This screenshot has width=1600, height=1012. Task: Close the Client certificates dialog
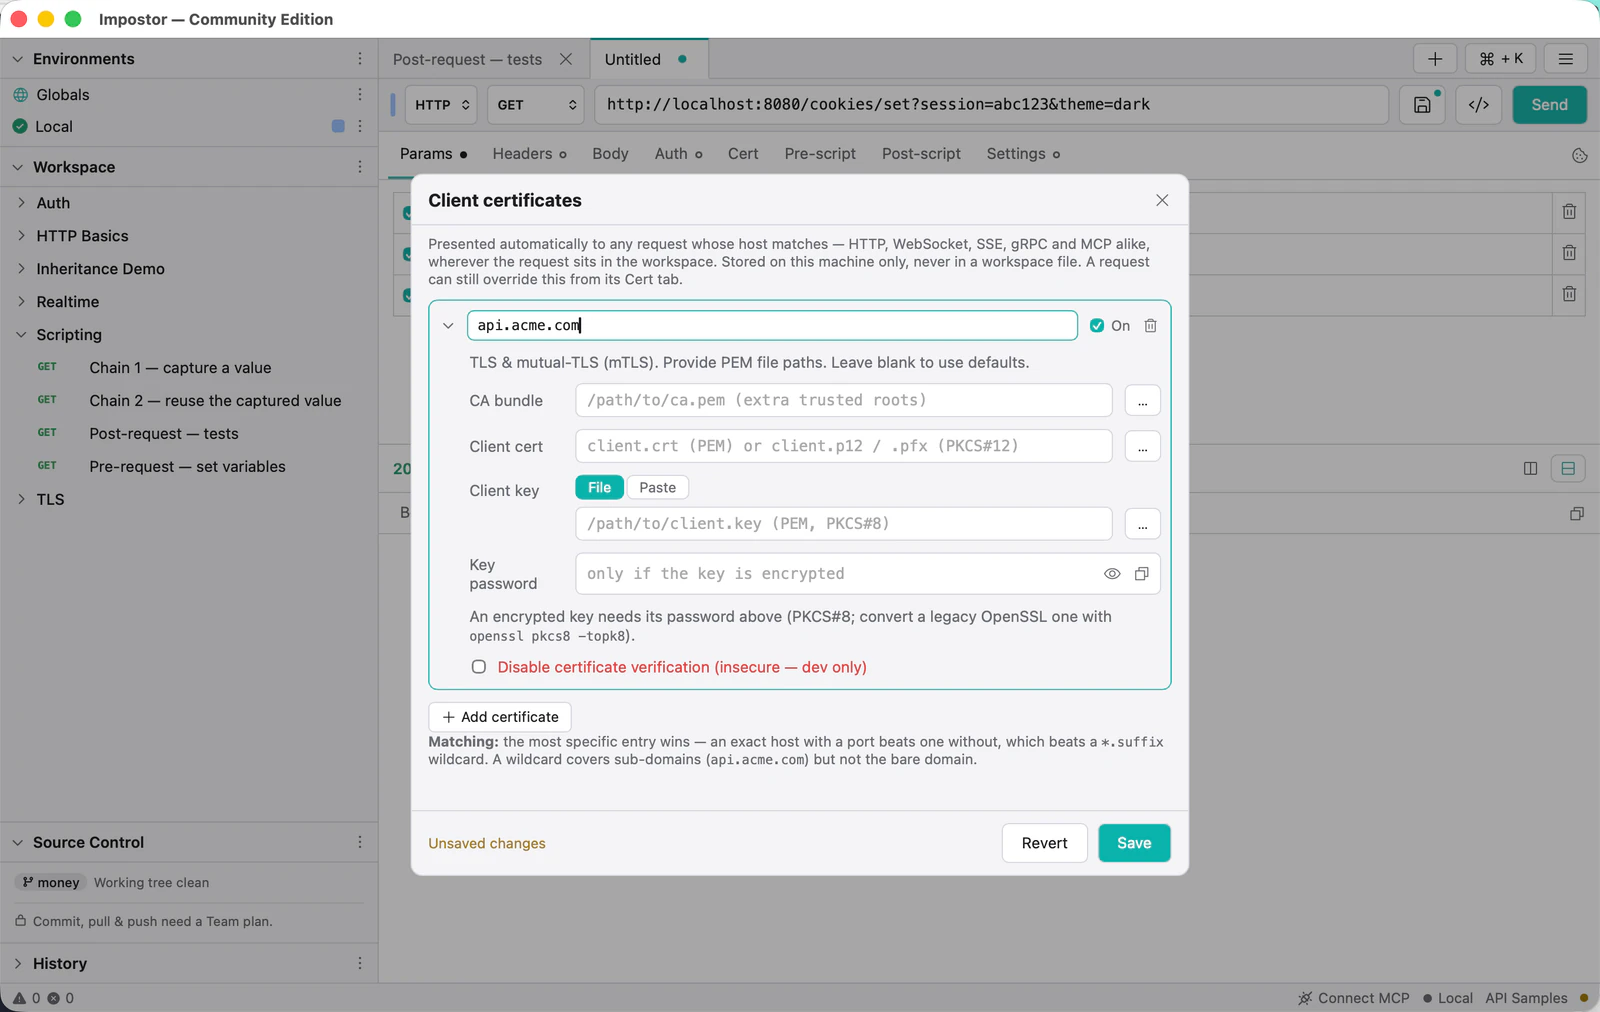1162,200
